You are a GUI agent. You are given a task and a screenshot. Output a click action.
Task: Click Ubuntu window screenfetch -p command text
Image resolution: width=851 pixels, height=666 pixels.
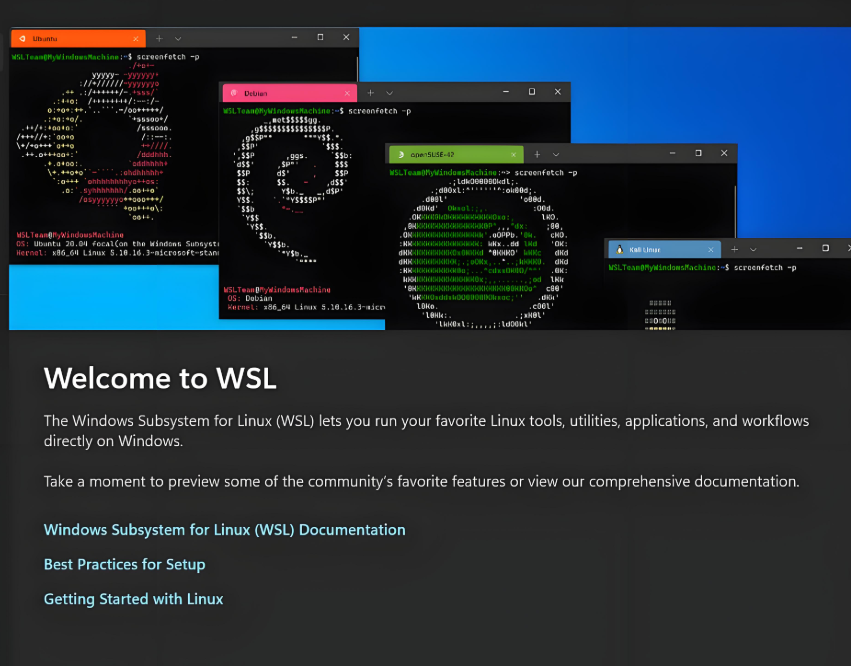click(x=168, y=56)
